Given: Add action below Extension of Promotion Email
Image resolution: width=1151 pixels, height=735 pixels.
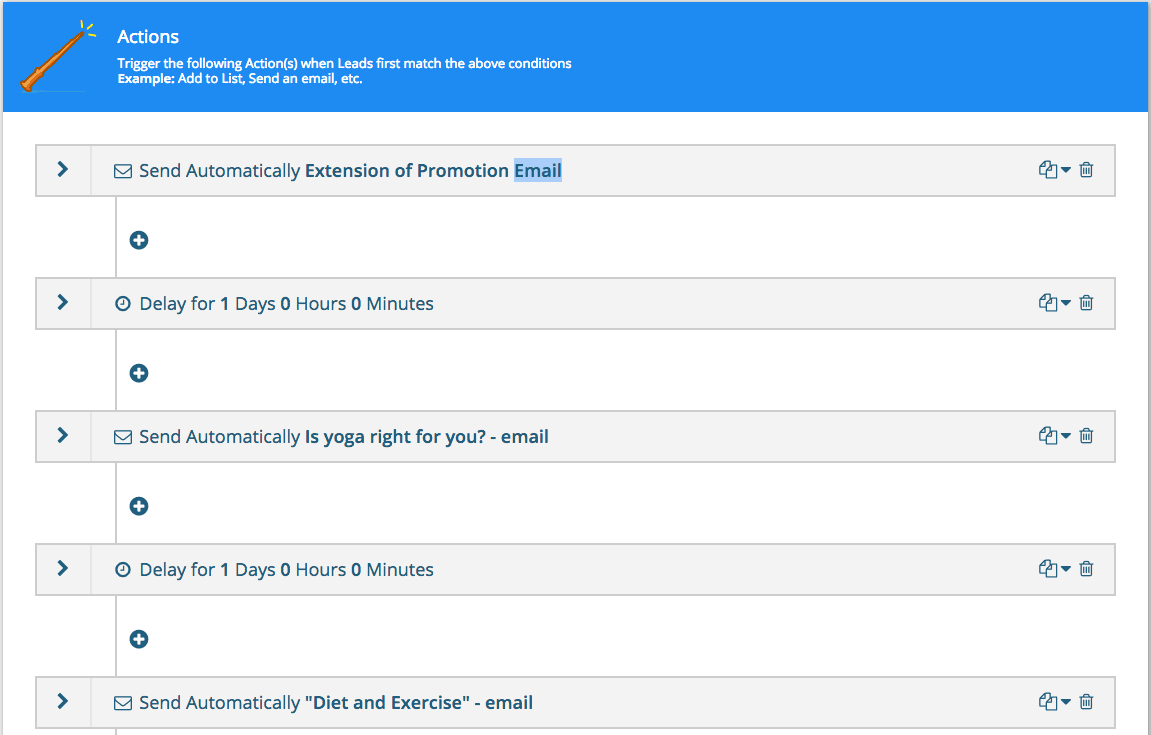Looking at the screenshot, I should (x=139, y=240).
